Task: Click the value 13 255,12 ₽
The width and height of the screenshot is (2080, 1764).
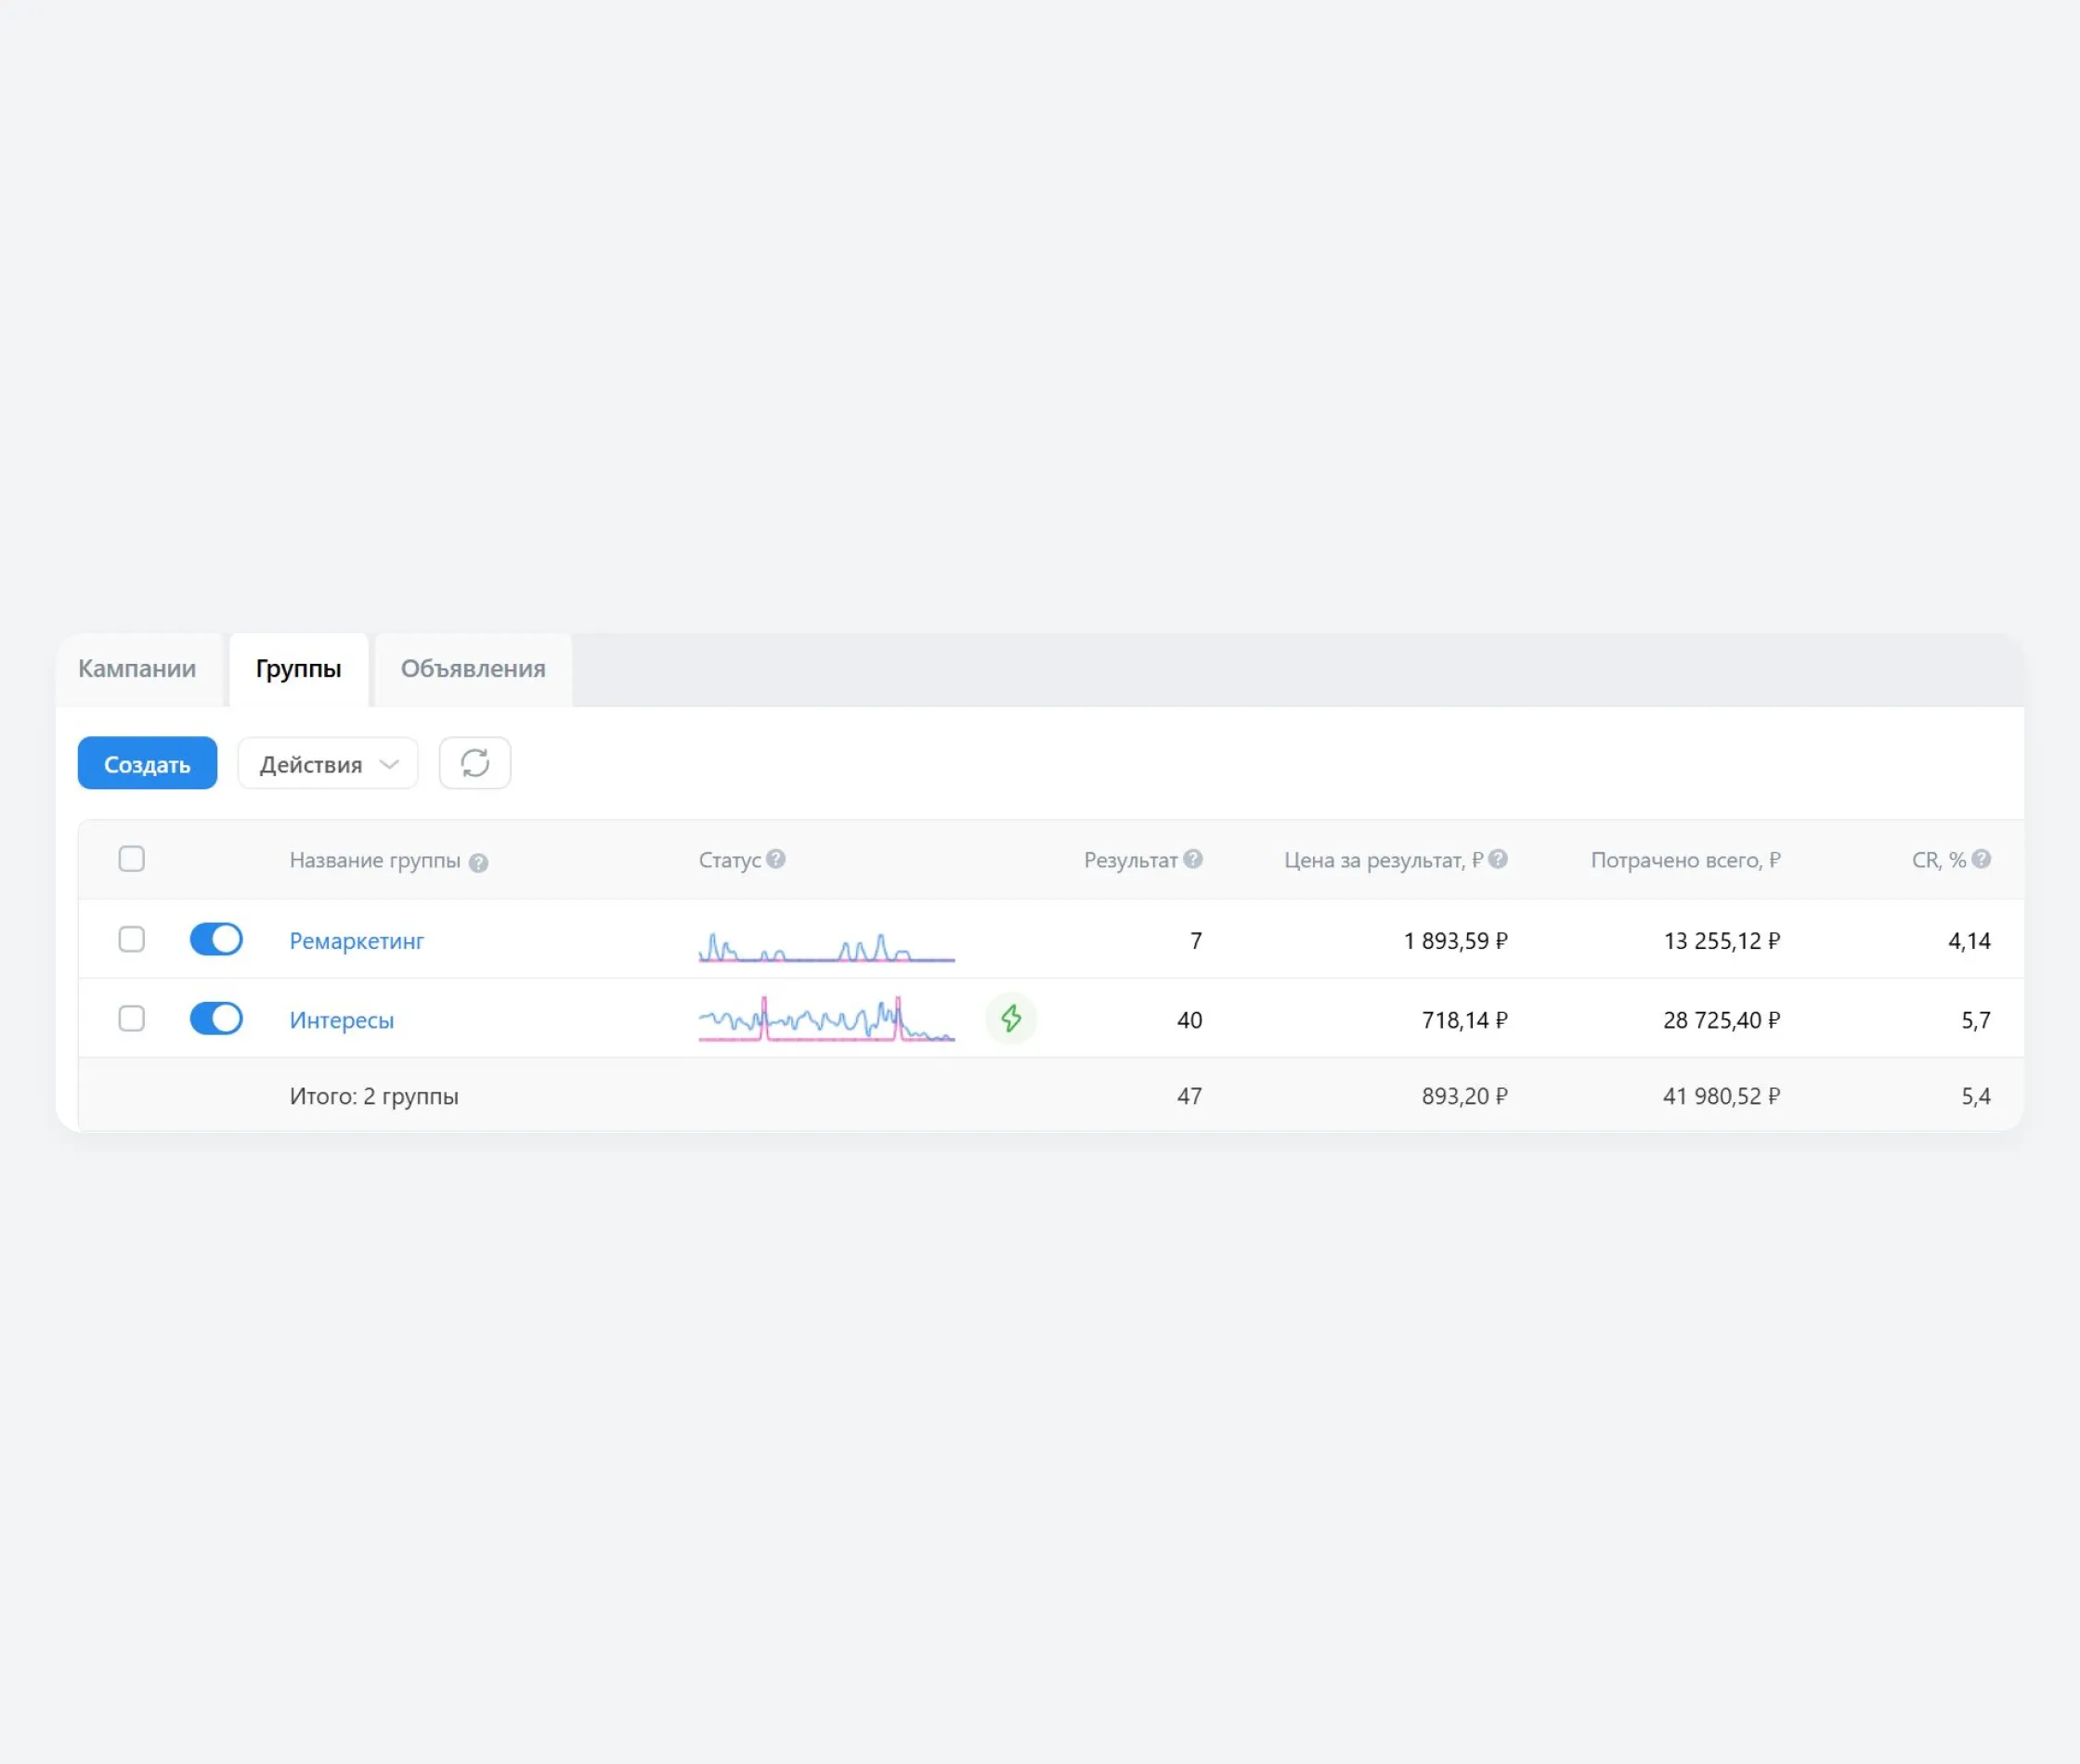Action: coord(1722,940)
